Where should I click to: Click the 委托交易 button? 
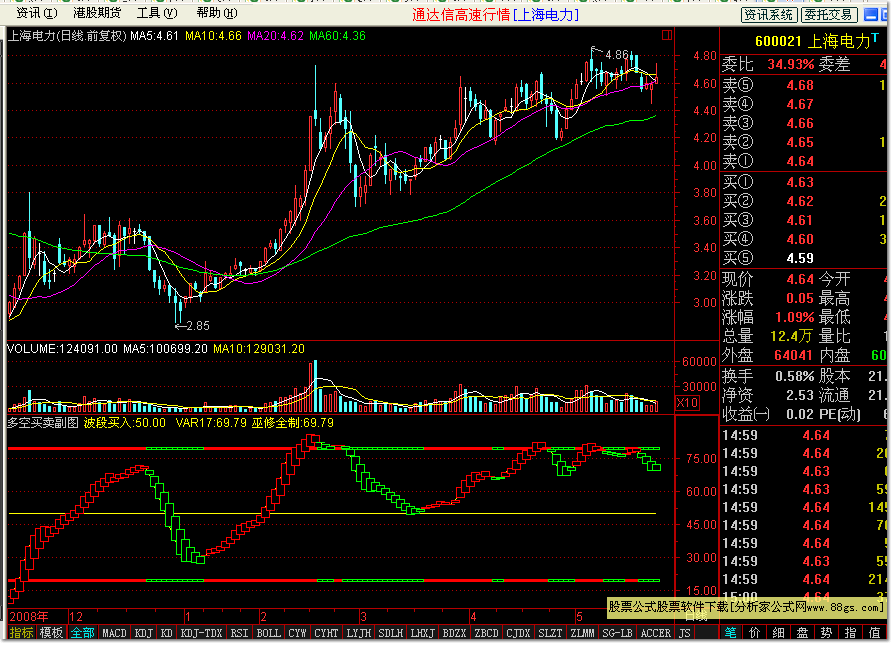click(x=828, y=15)
